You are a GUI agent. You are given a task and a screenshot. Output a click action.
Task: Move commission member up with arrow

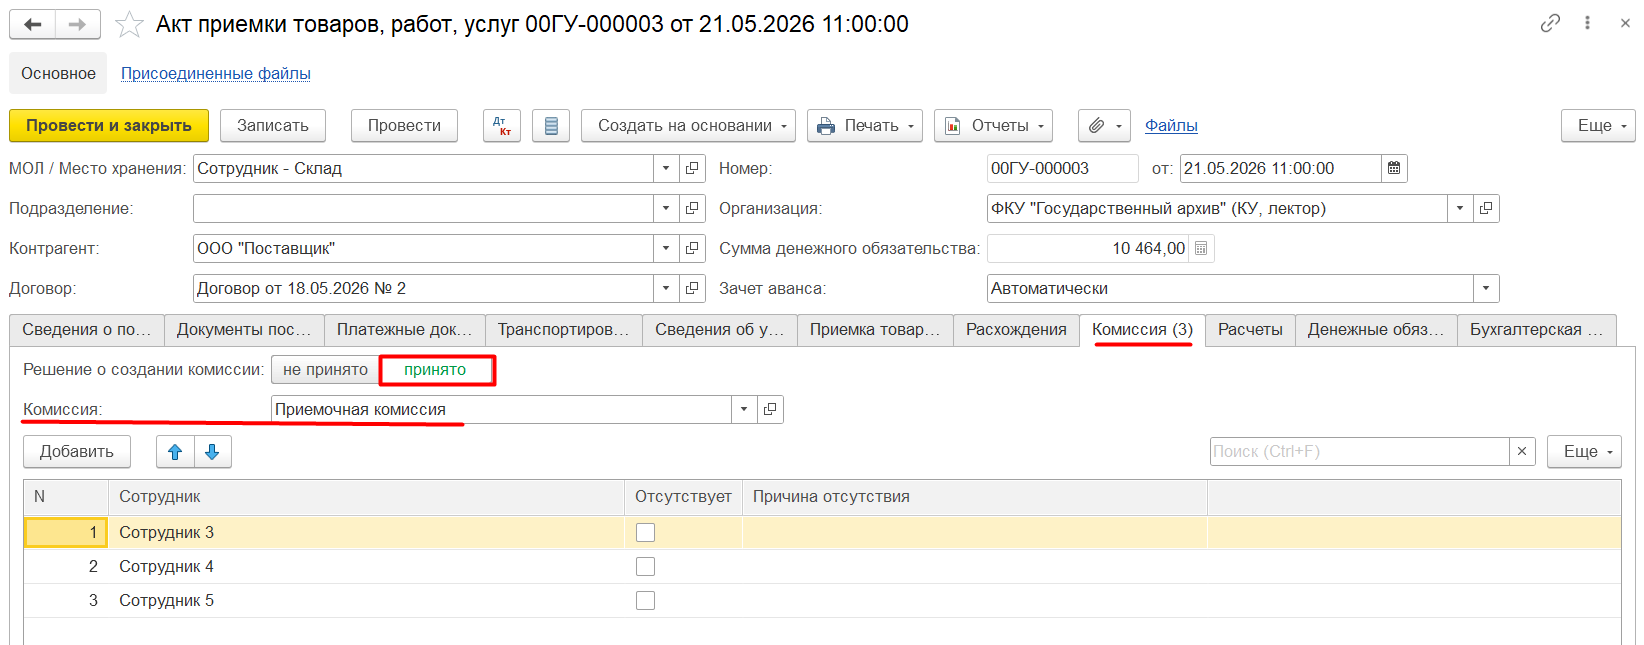pyautogui.click(x=175, y=452)
